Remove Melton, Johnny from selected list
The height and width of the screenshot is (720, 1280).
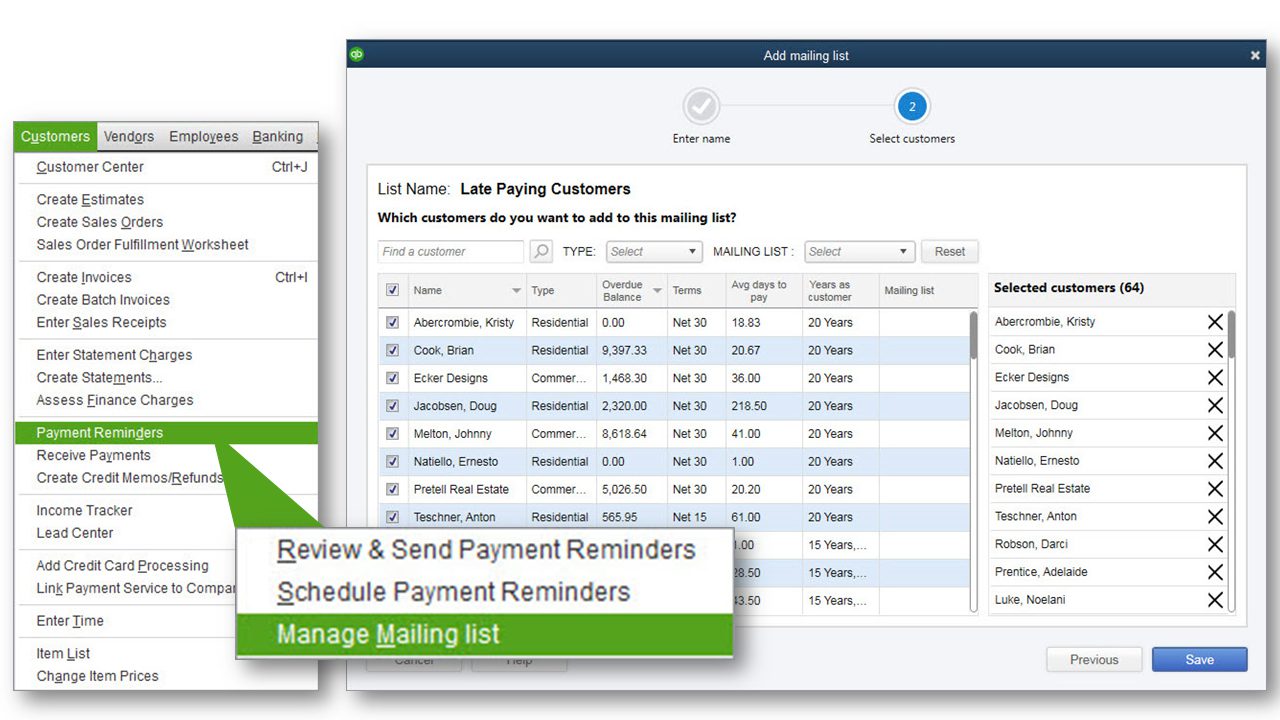[1215, 434]
